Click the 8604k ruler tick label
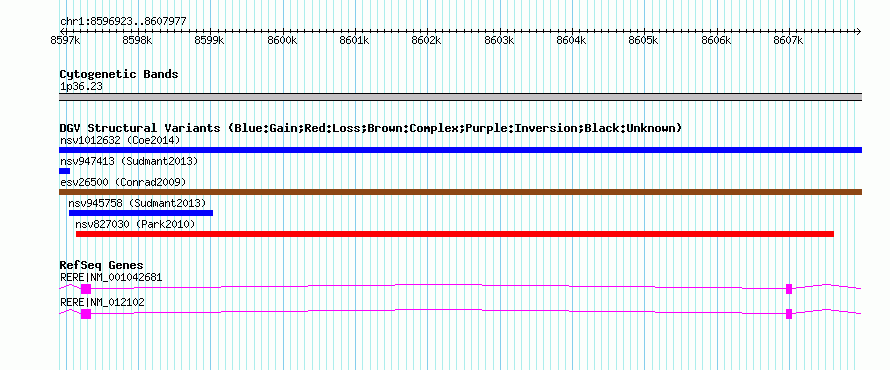This screenshot has height=370, width=890. (572, 40)
